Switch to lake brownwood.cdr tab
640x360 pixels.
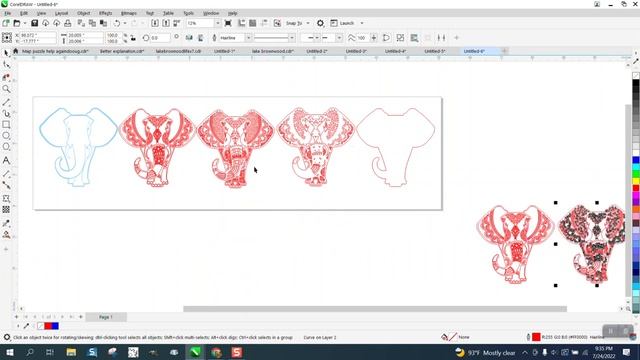click(x=272, y=51)
